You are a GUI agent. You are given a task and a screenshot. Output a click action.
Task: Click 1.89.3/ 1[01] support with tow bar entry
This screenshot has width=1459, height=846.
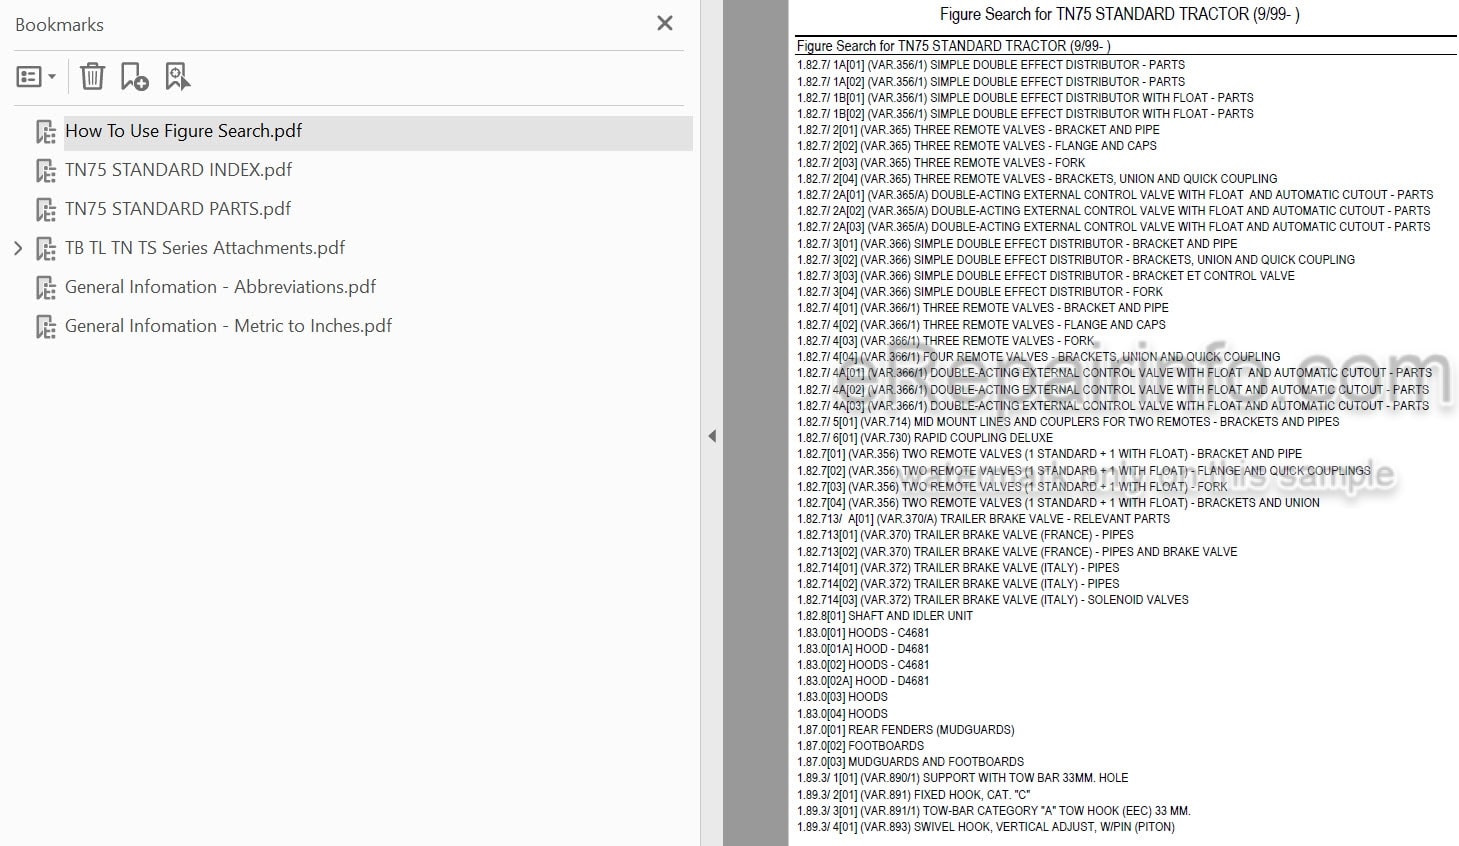point(963,778)
